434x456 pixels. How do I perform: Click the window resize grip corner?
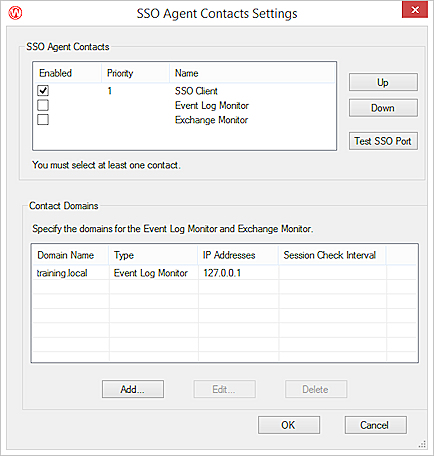[x=423, y=444]
